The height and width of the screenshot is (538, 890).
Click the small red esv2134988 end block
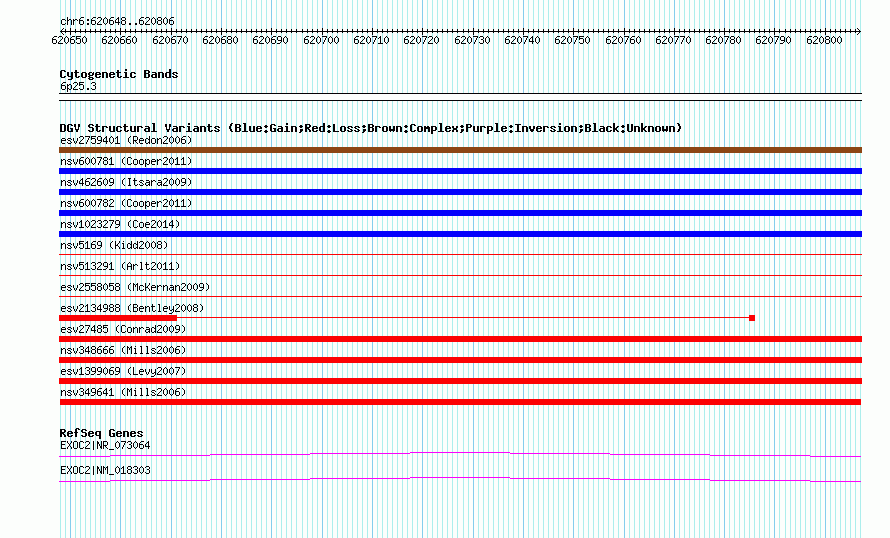click(x=752, y=318)
